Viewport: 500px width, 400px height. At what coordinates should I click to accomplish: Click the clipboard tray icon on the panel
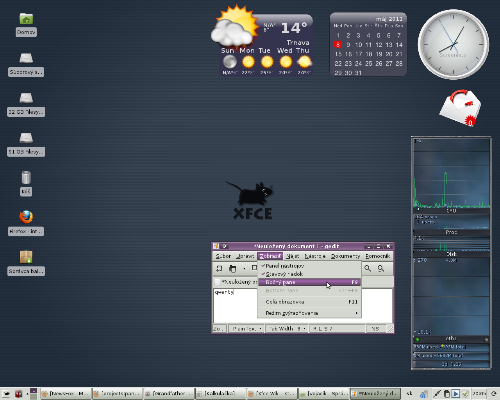pos(447,394)
